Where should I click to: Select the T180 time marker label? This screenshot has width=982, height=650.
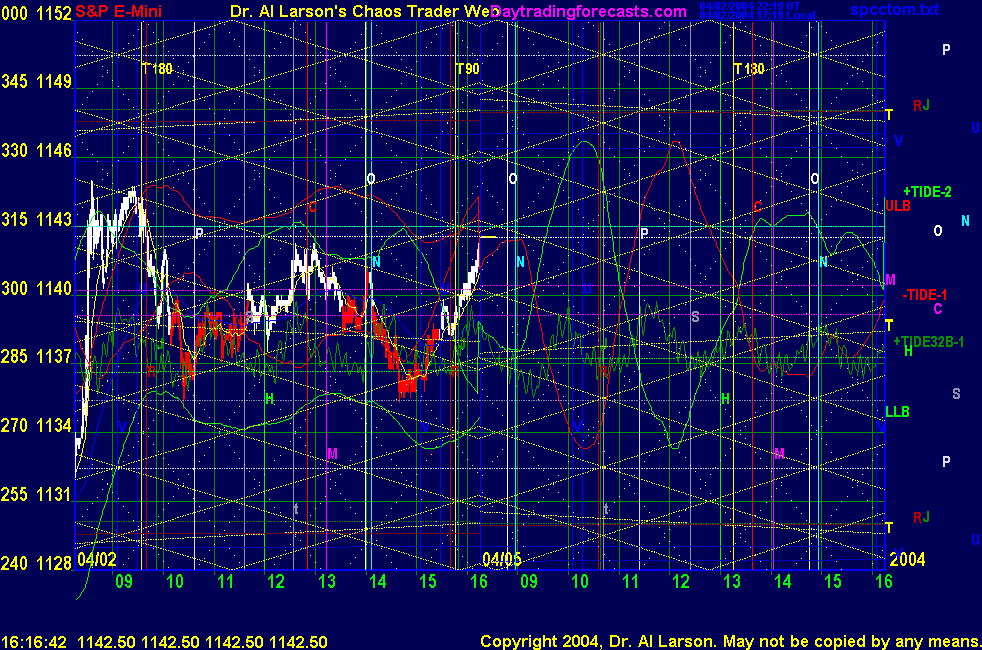click(157, 69)
